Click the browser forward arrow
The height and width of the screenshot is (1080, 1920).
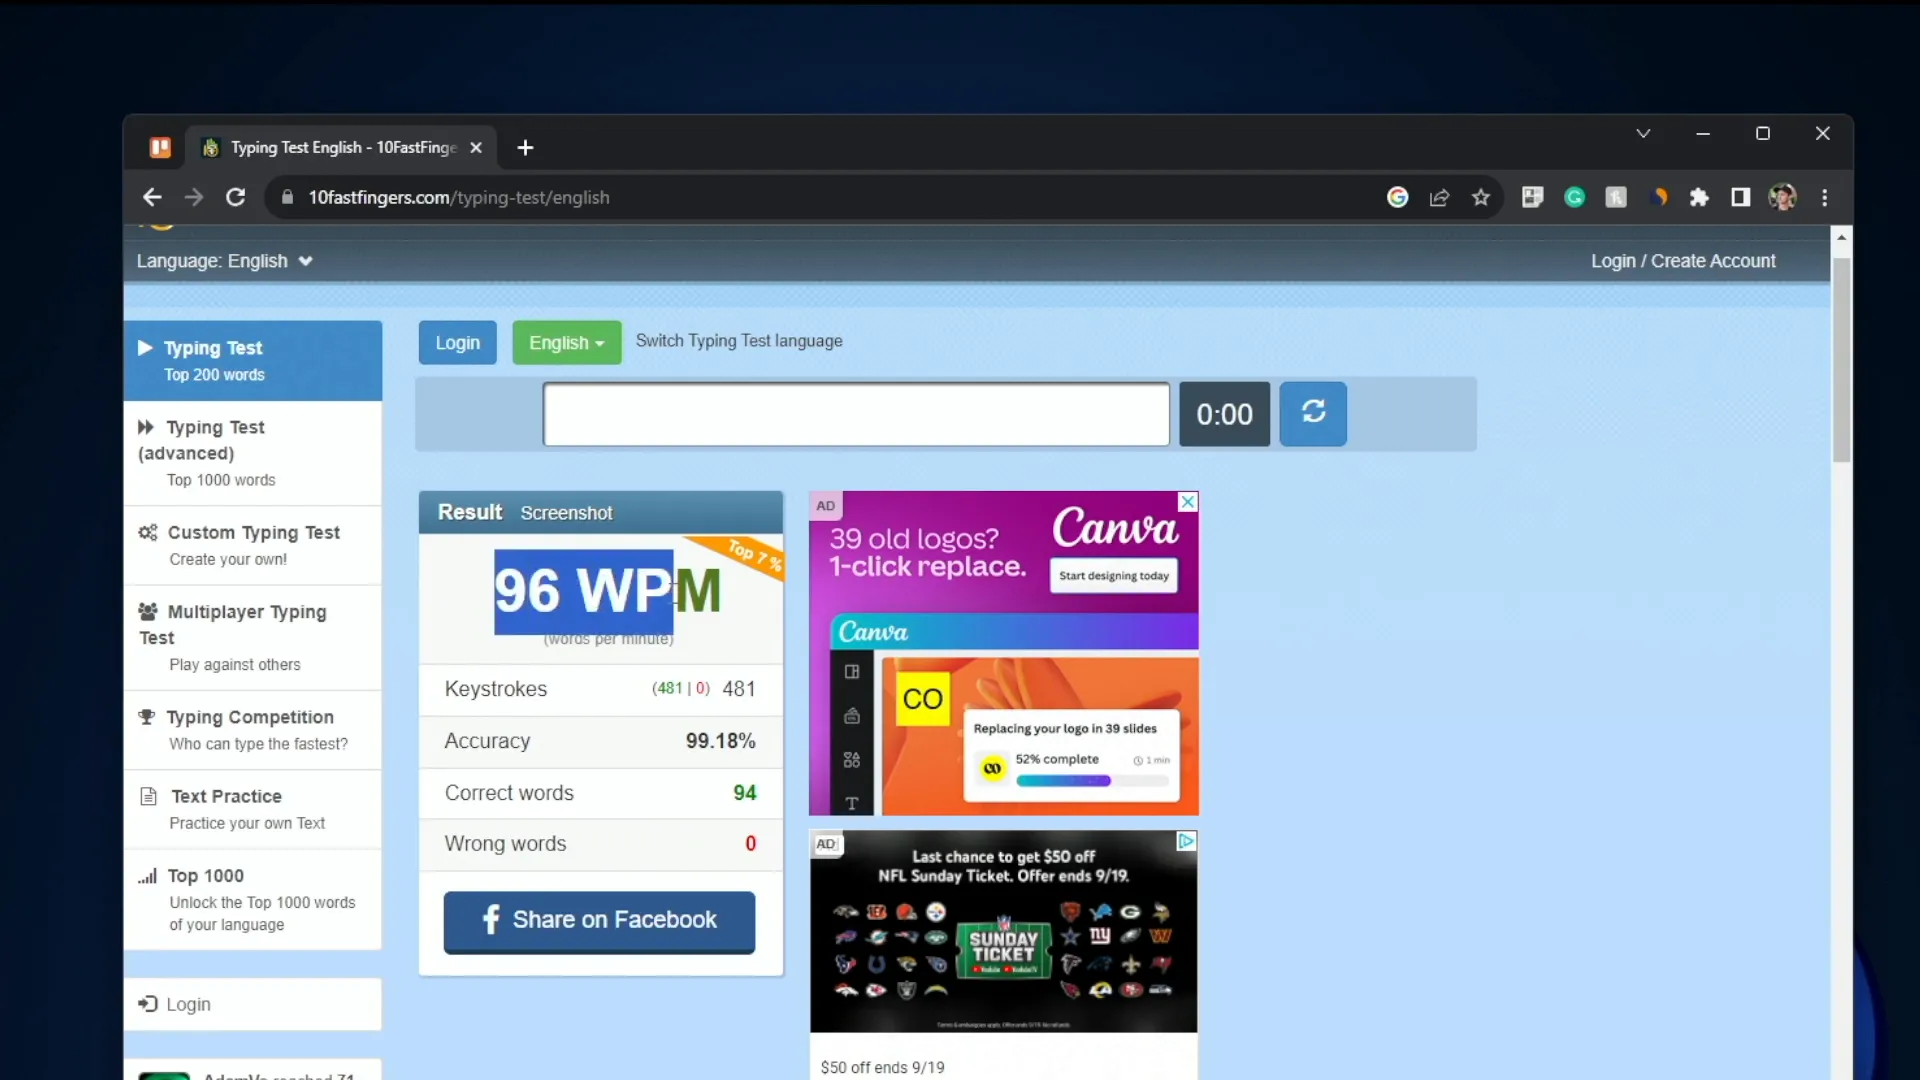click(x=194, y=198)
